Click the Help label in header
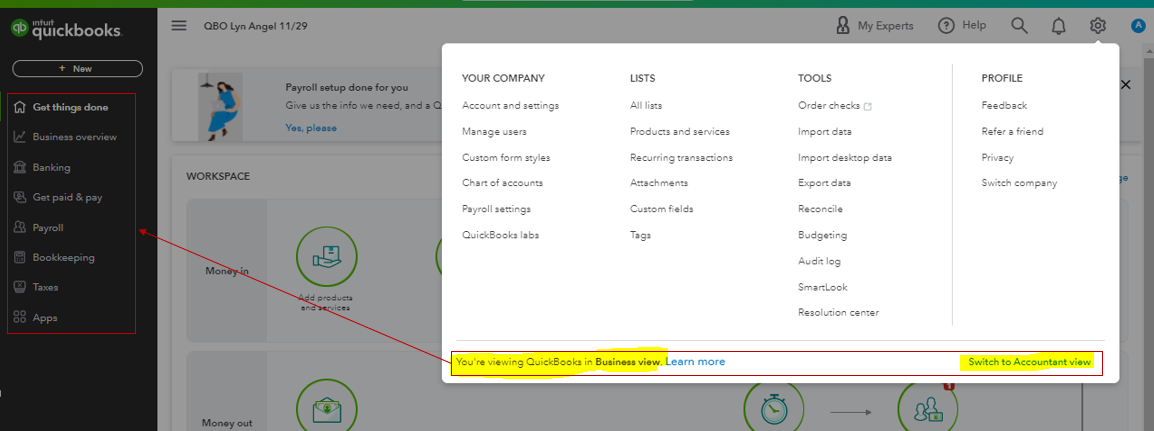The width and height of the screenshot is (1154, 431). coord(974,26)
